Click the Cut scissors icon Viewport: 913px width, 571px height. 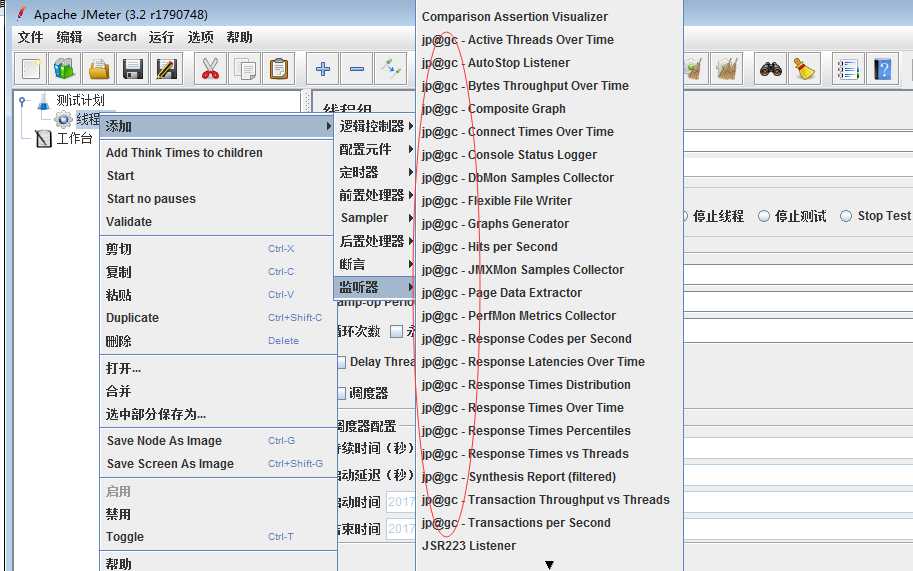pyautogui.click(x=210, y=69)
